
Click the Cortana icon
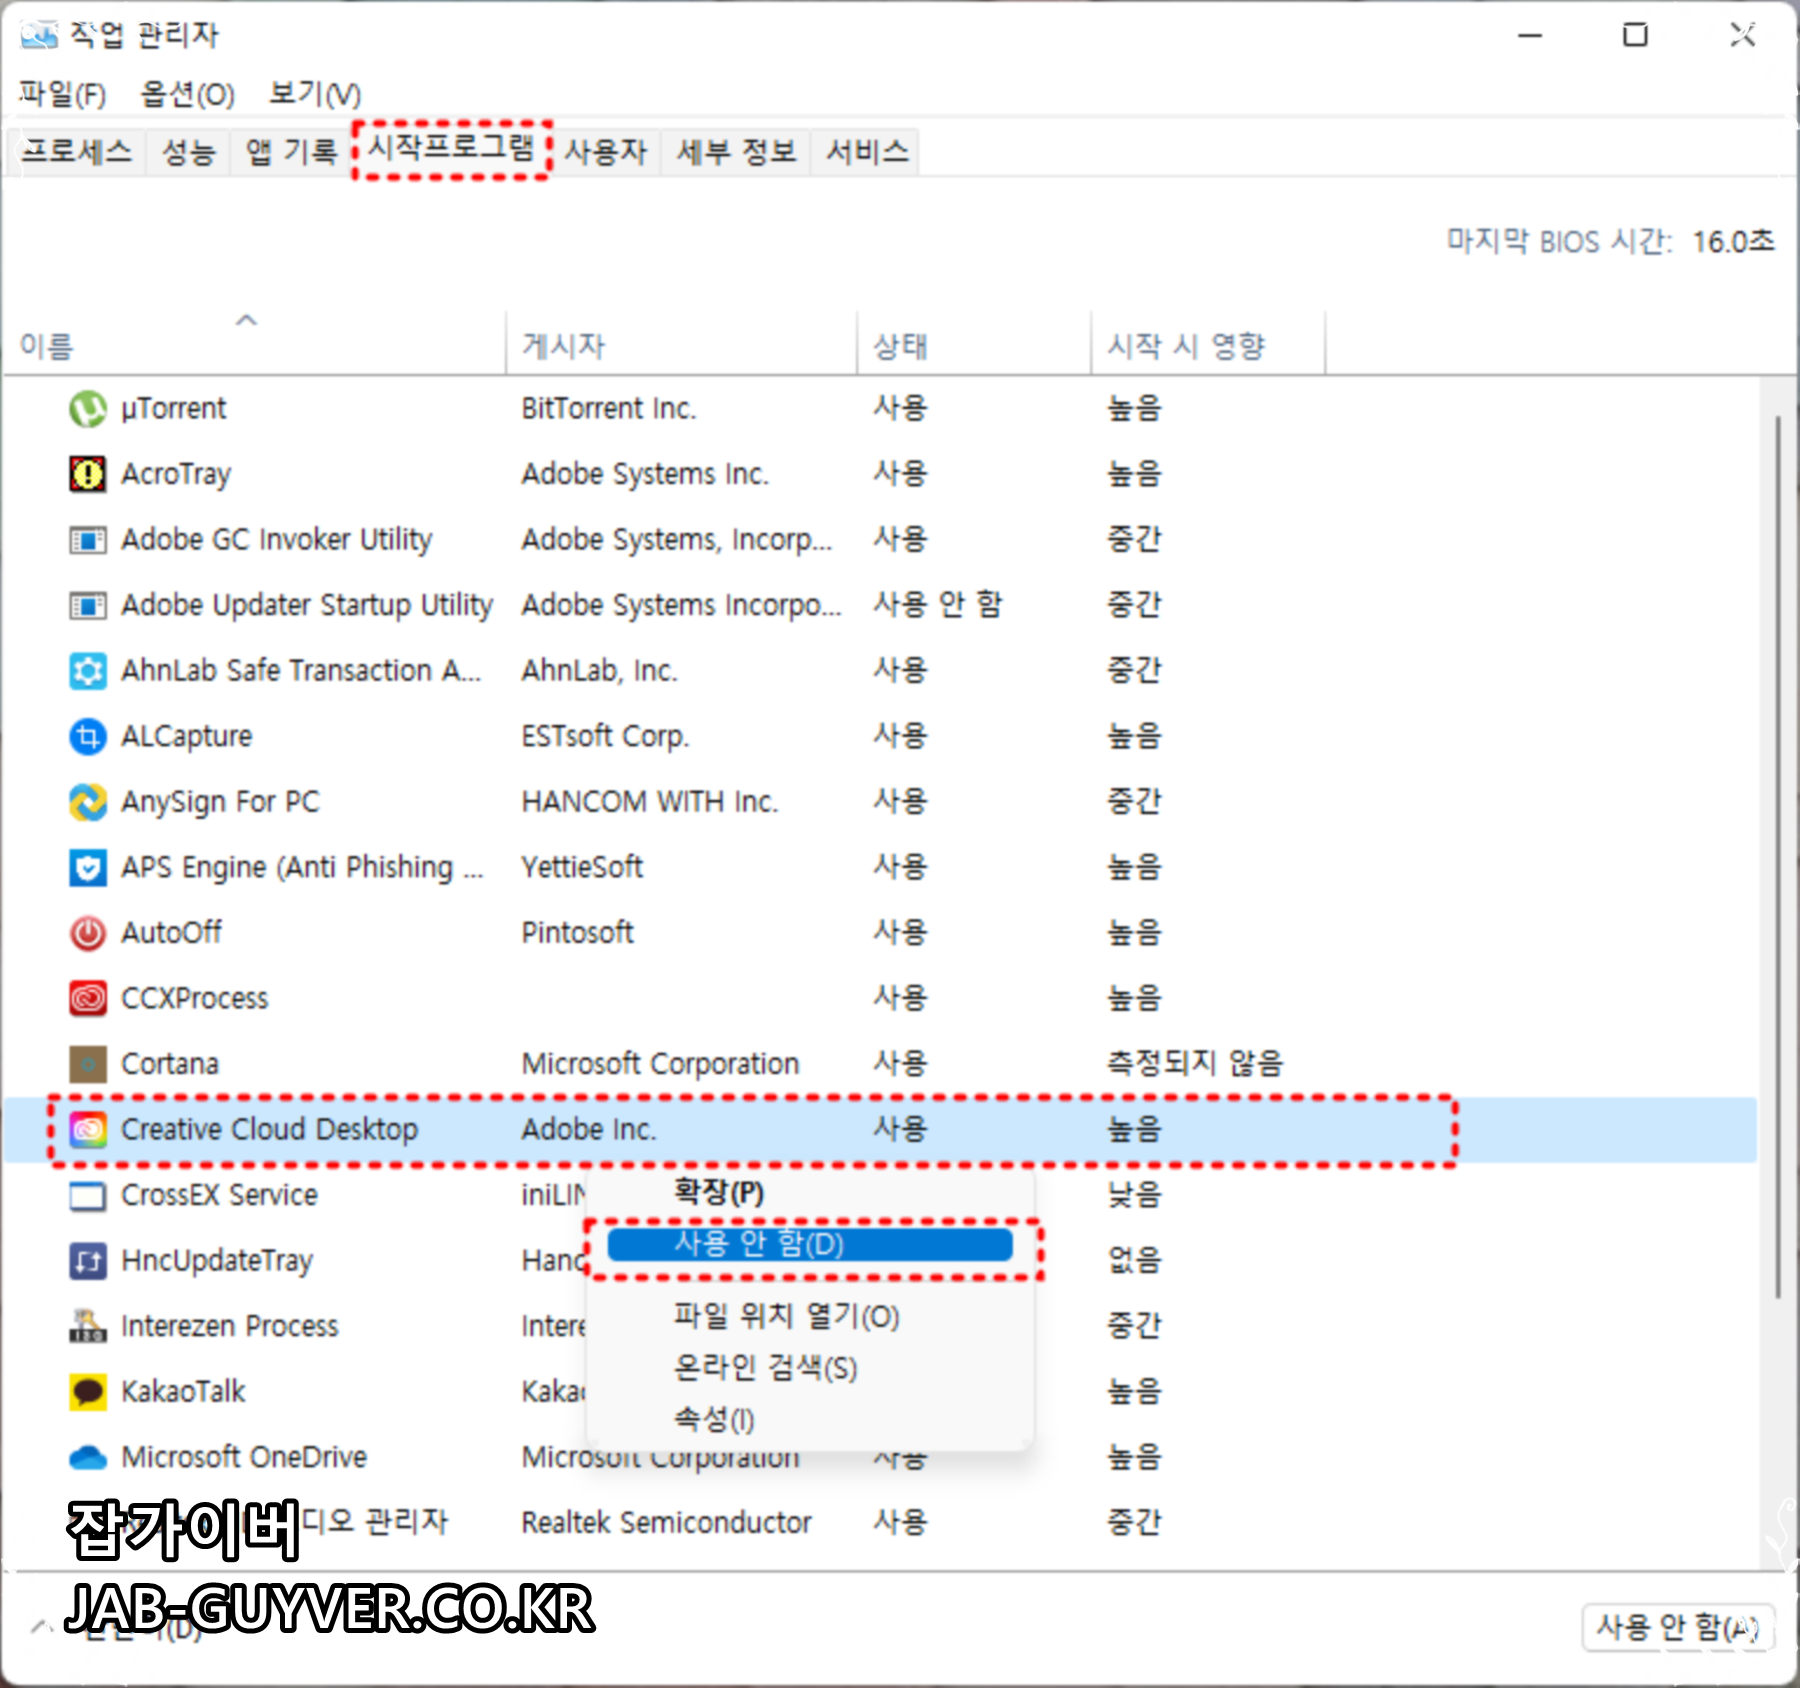[x=88, y=1064]
